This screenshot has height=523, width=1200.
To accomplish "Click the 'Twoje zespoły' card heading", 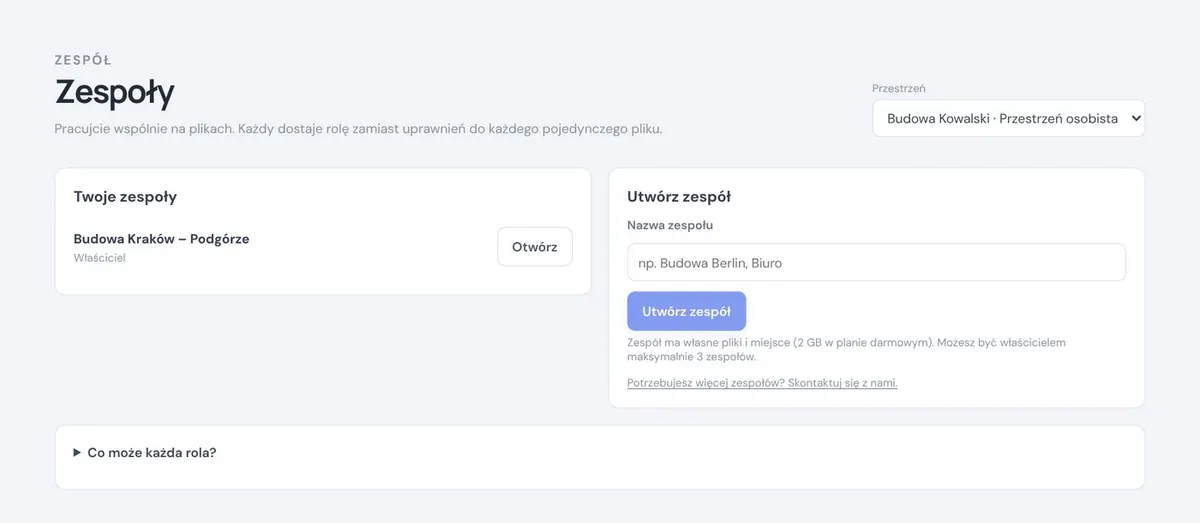I will pyautogui.click(x=125, y=197).
